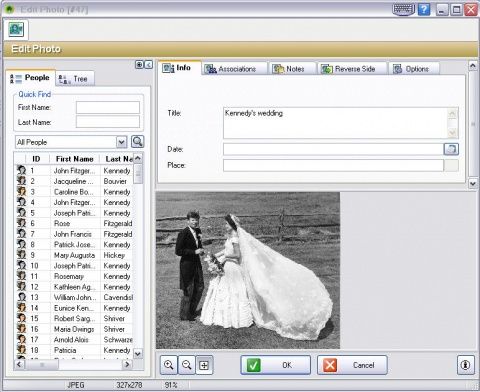The height and width of the screenshot is (392, 480).
Task: Open the Reverse Side tab
Action: tap(352, 69)
